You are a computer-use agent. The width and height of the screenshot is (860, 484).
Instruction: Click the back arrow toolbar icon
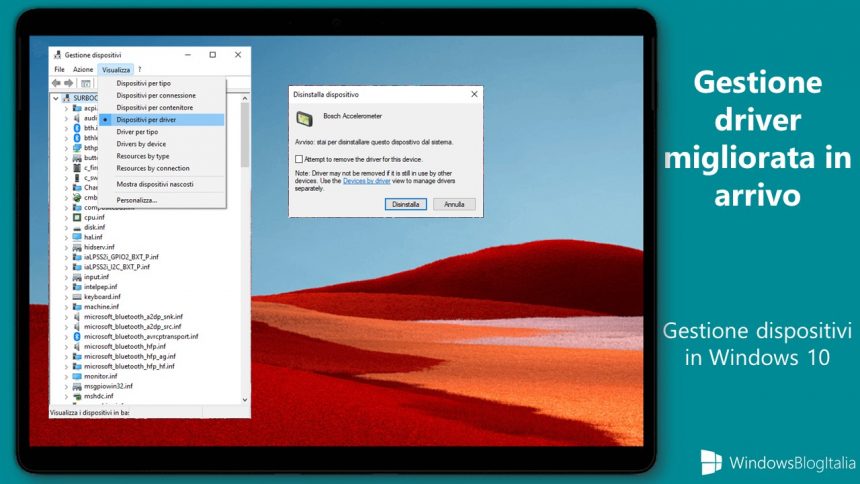coord(56,83)
